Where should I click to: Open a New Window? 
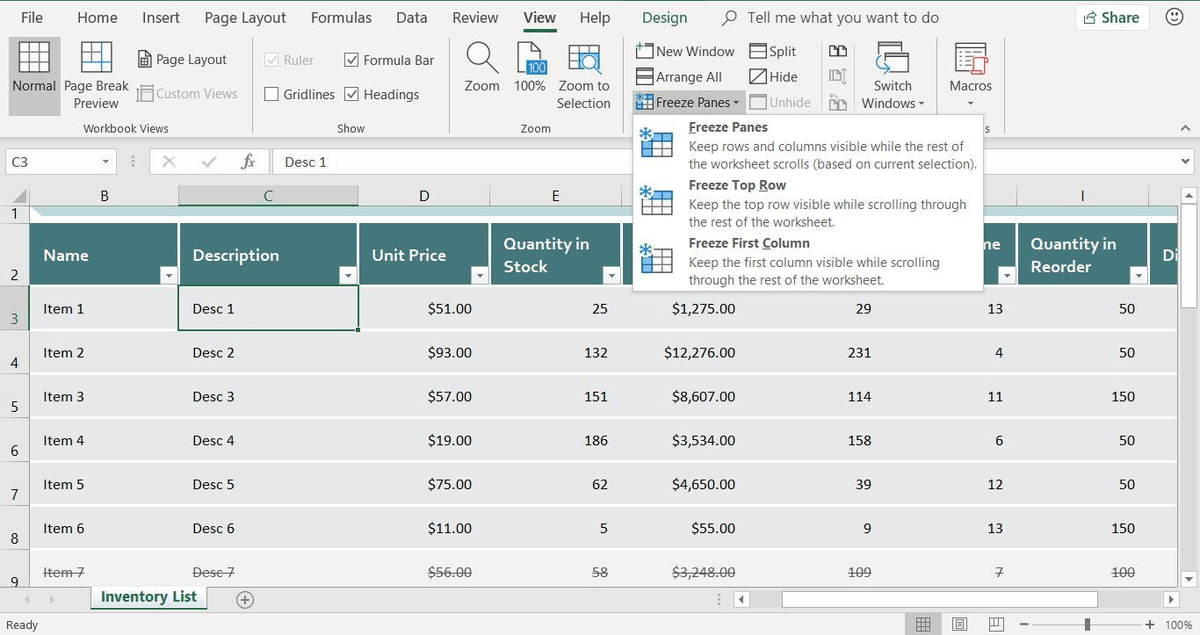click(685, 50)
